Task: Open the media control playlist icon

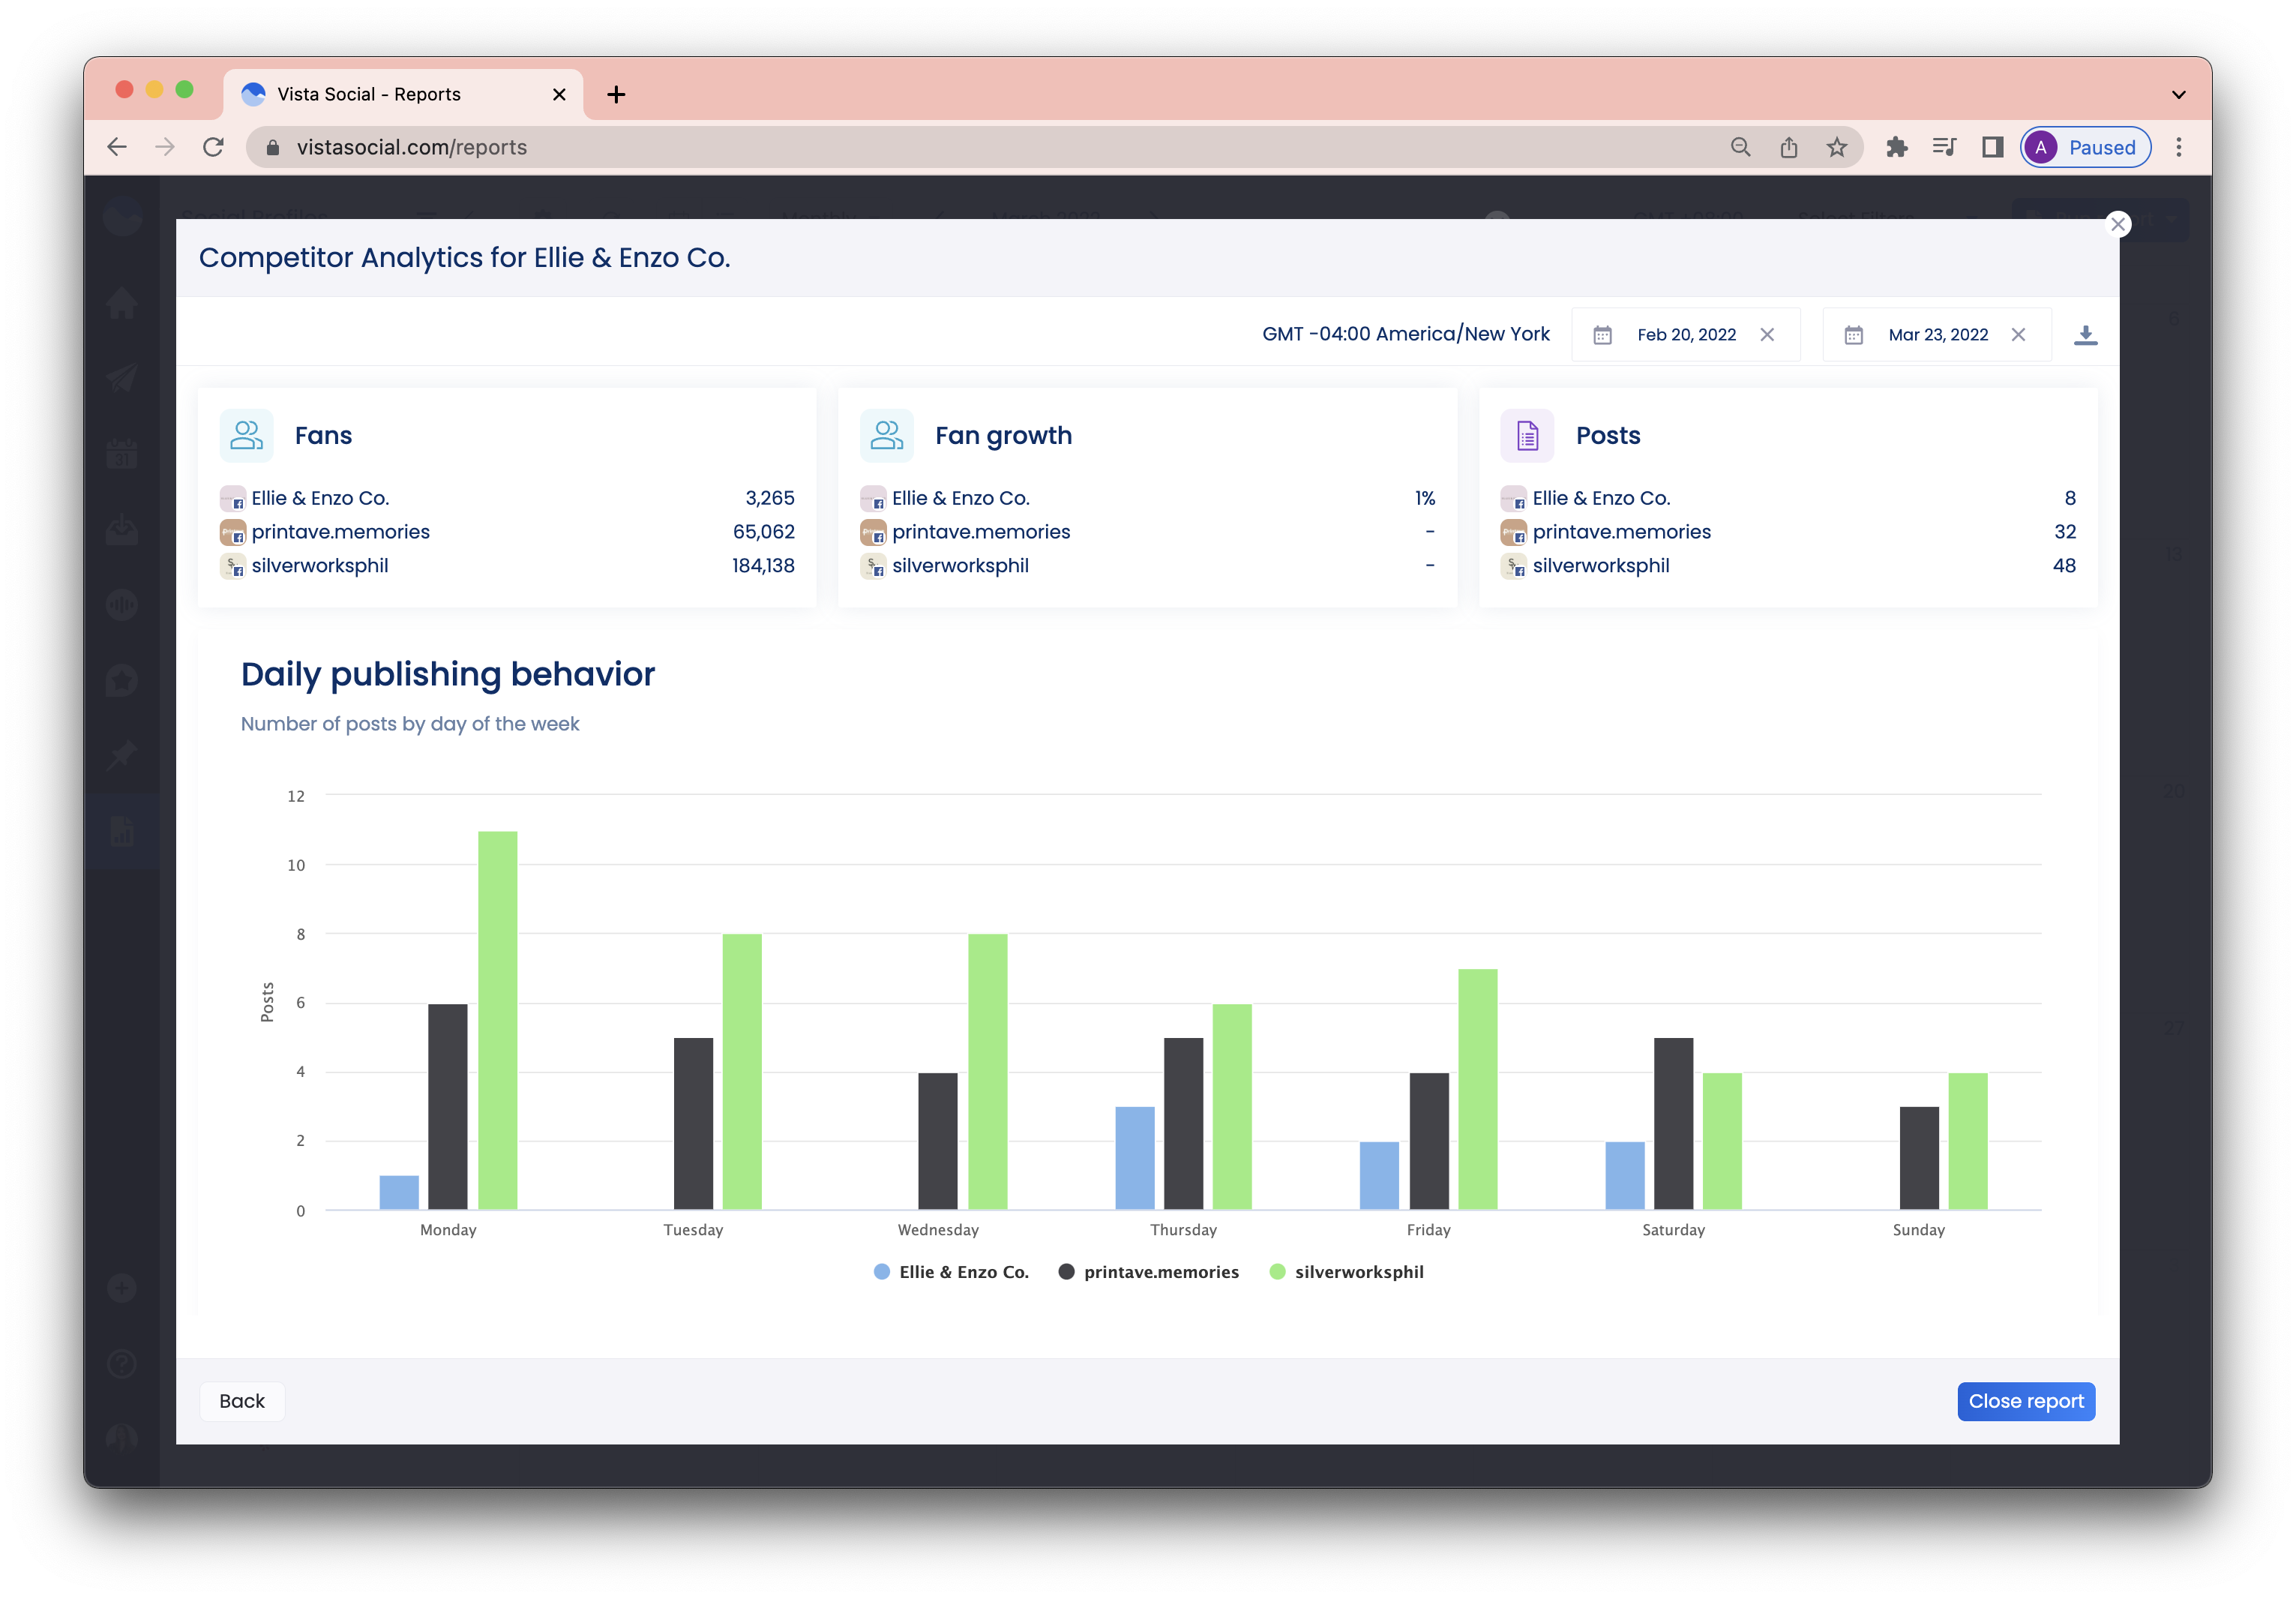Action: 1944,147
